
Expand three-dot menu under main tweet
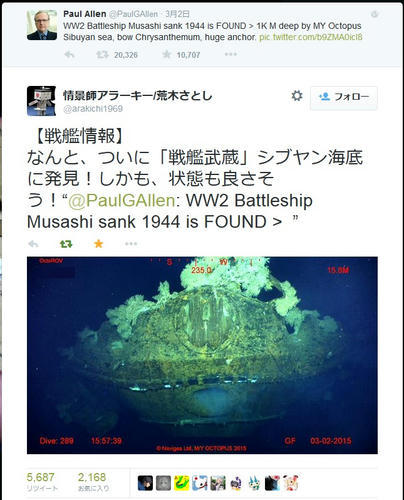(x=131, y=244)
